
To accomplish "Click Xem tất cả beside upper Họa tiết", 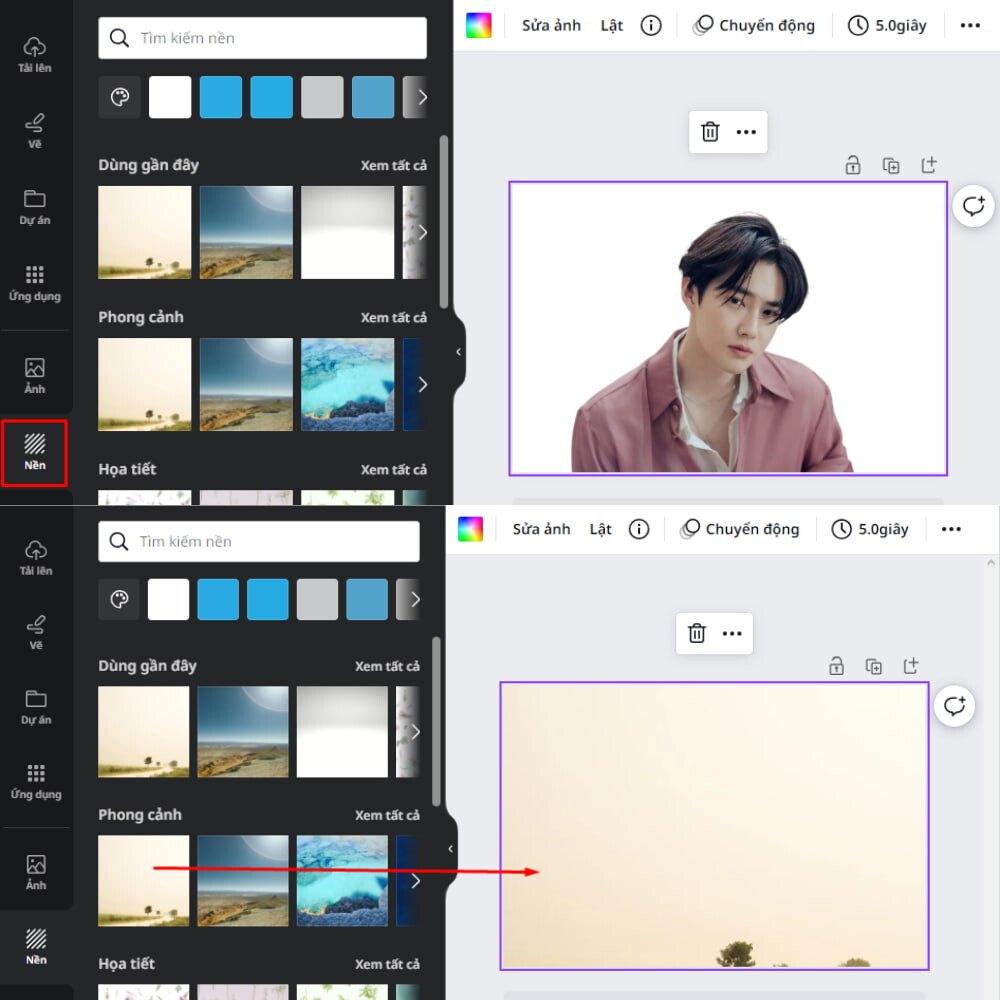I will [393, 470].
